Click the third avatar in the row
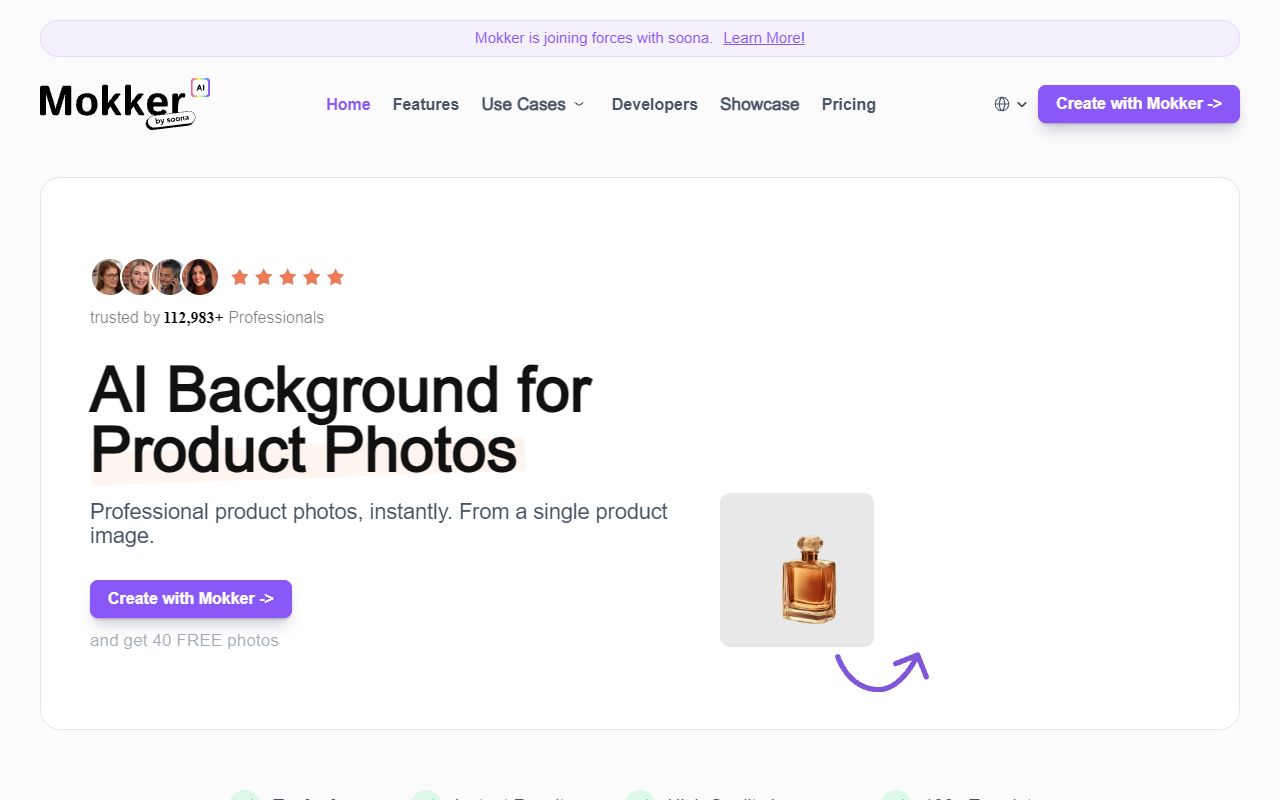 [169, 277]
